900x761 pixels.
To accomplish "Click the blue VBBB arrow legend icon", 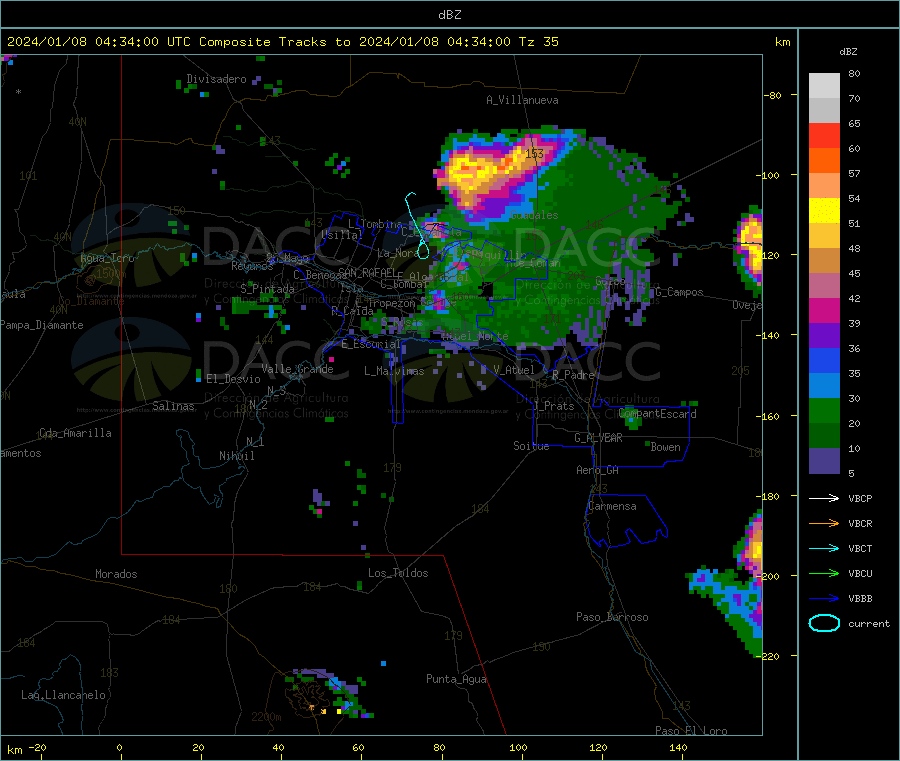I will [x=824, y=598].
